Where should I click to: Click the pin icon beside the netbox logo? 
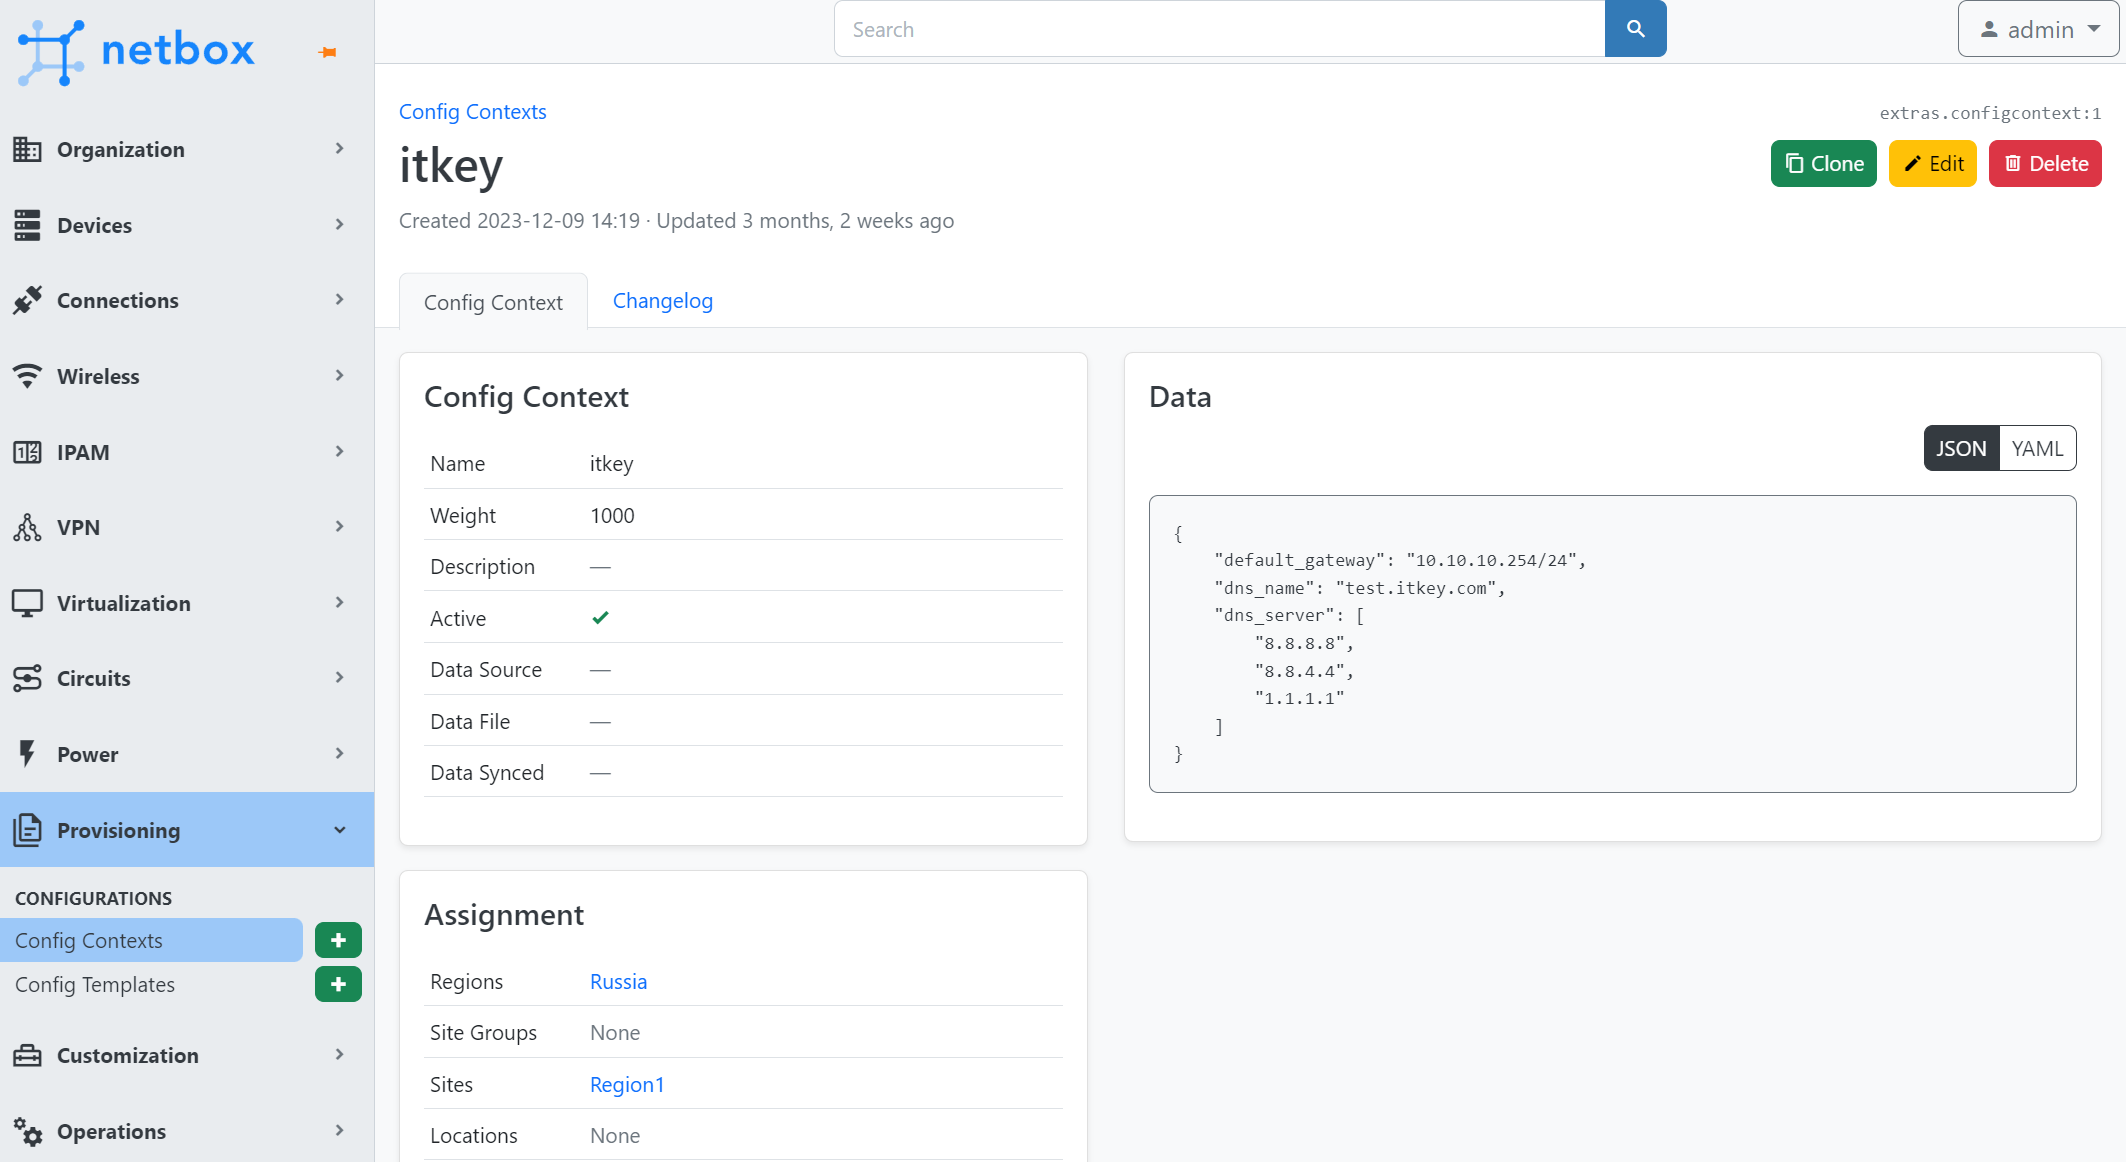[327, 52]
